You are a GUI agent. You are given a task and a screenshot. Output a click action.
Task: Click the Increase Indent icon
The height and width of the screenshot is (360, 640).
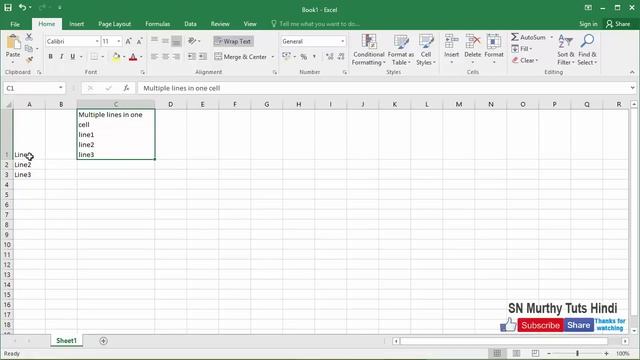coord(202,56)
